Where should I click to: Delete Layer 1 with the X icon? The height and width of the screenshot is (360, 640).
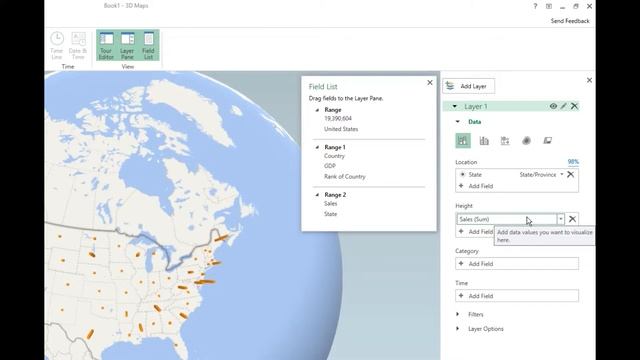[574, 106]
